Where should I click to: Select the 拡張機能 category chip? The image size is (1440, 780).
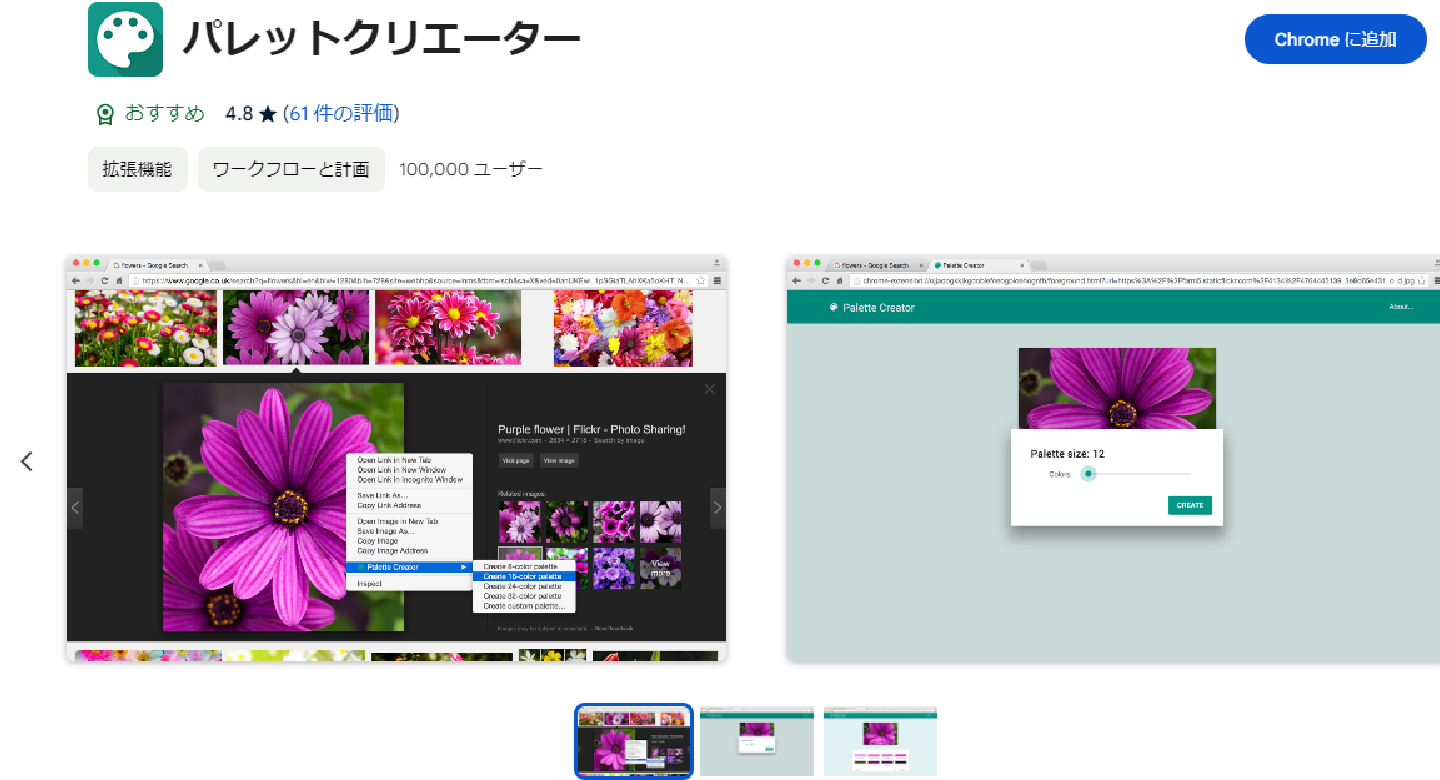138,169
